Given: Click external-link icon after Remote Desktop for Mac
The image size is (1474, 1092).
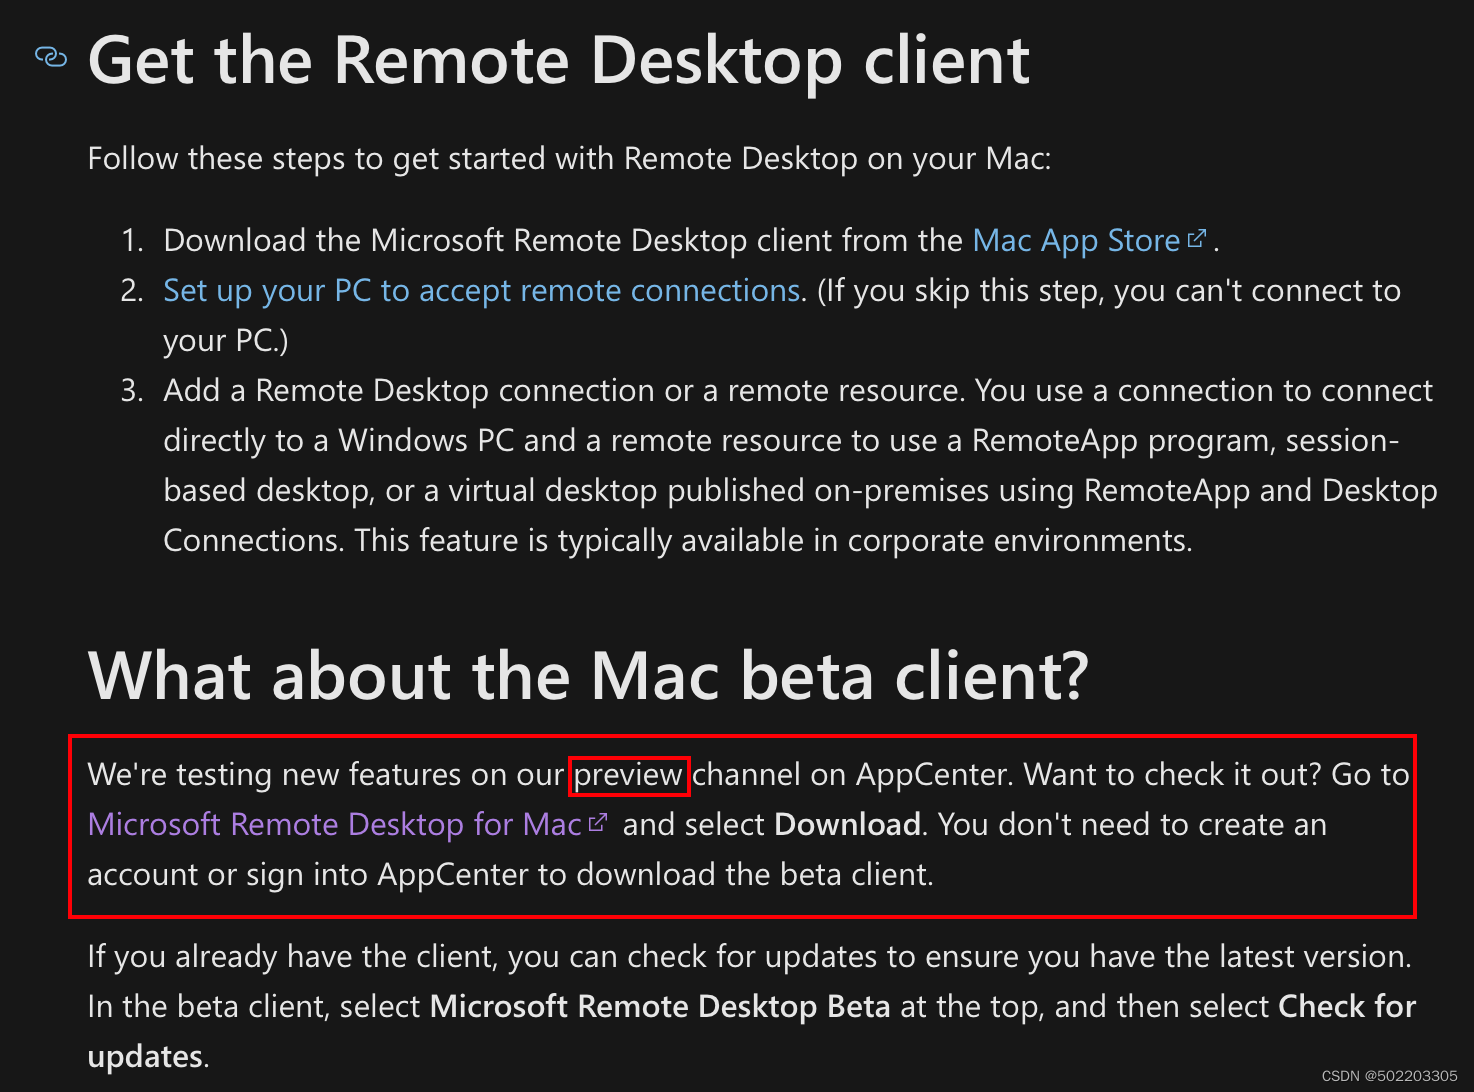Looking at the screenshot, I should tap(598, 823).
